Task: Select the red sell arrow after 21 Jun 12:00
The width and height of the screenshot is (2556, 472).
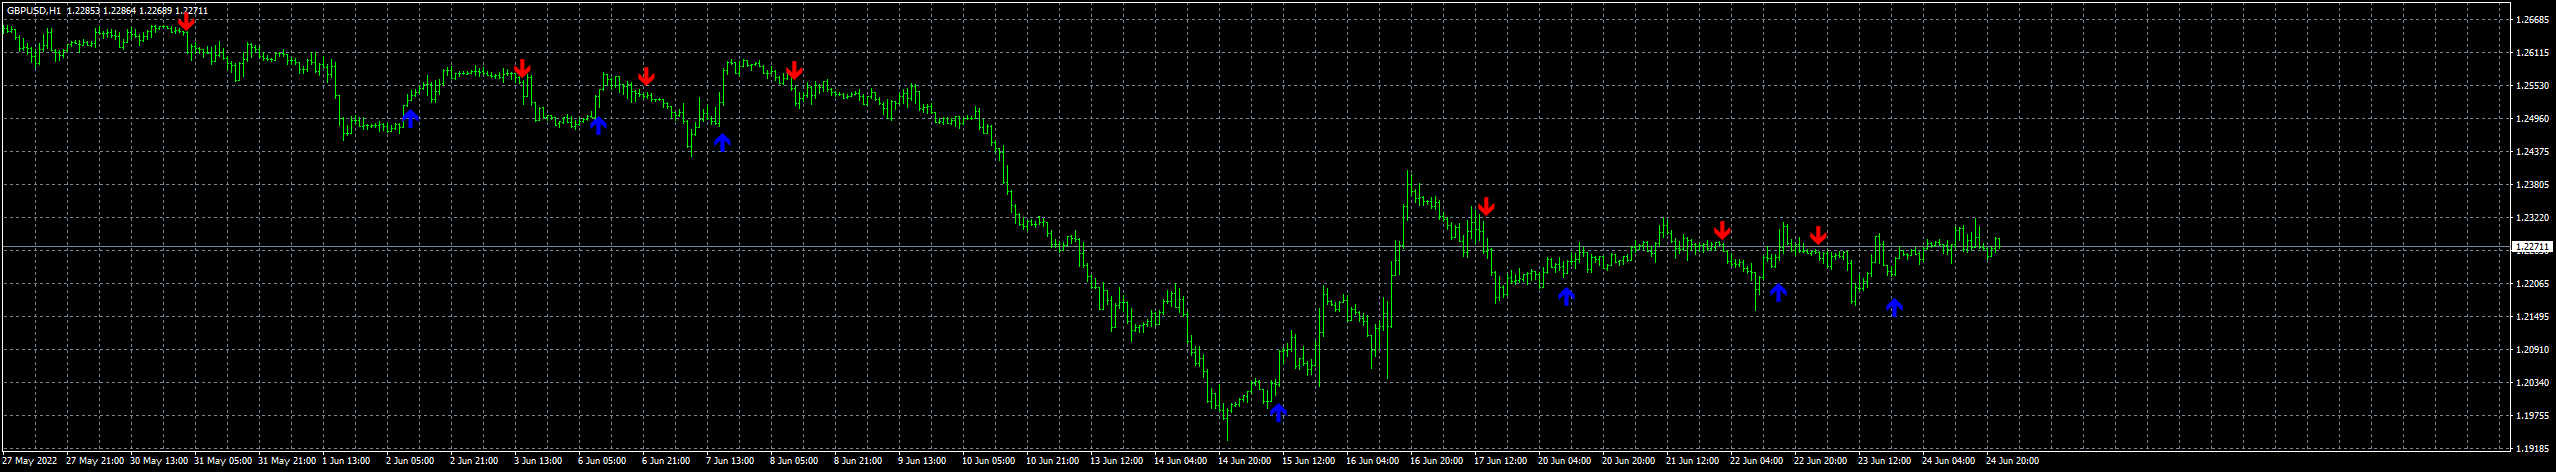Action: (x=1722, y=230)
